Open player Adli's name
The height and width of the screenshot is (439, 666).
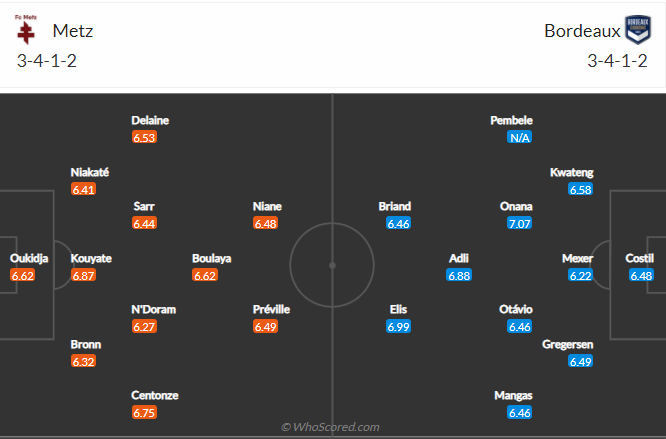[459, 258]
